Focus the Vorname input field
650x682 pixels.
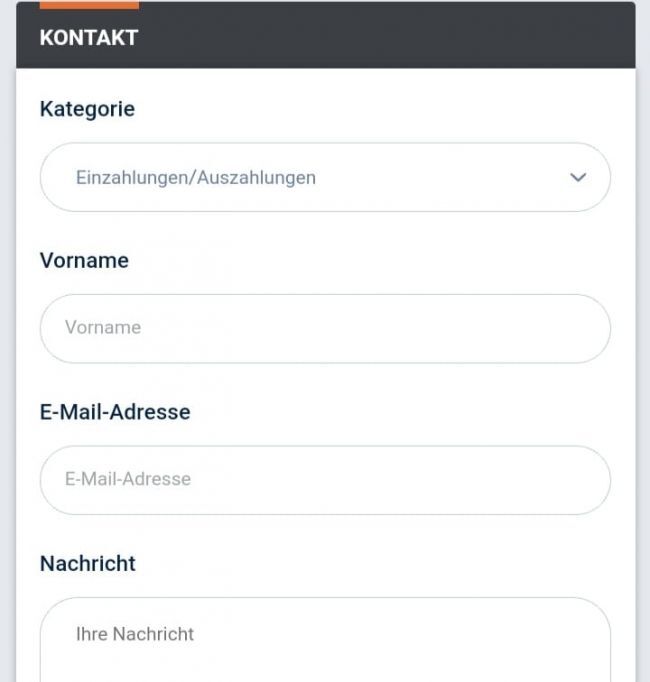pyautogui.click(x=325, y=328)
